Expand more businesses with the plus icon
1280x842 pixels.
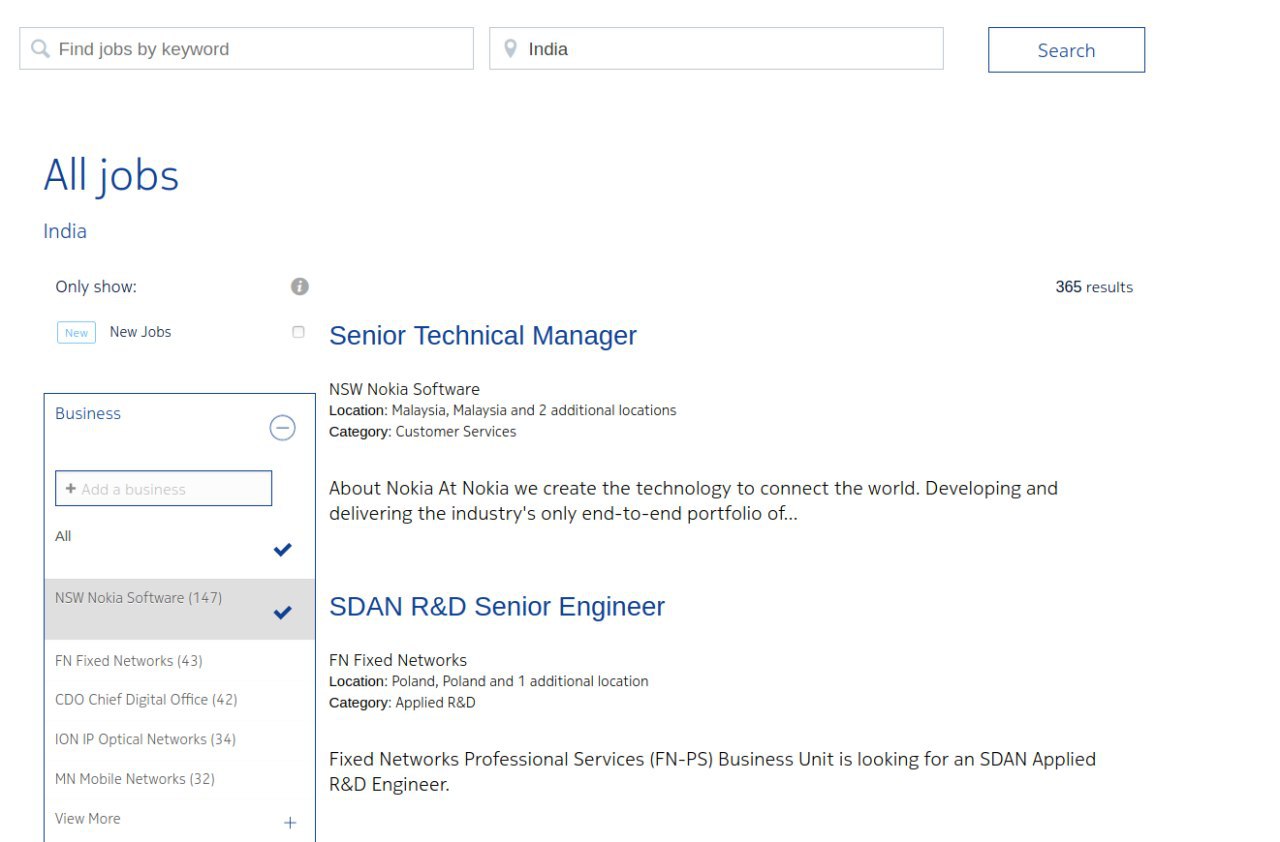pyautogui.click(x=290, y=823)
